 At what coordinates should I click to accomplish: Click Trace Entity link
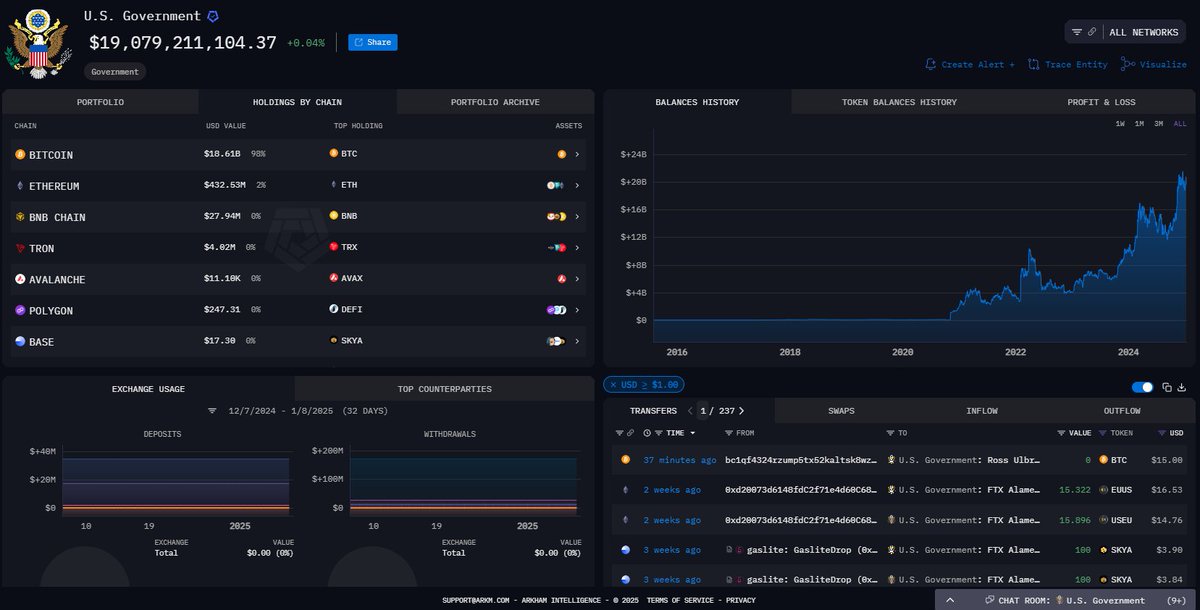point(1068,64)
